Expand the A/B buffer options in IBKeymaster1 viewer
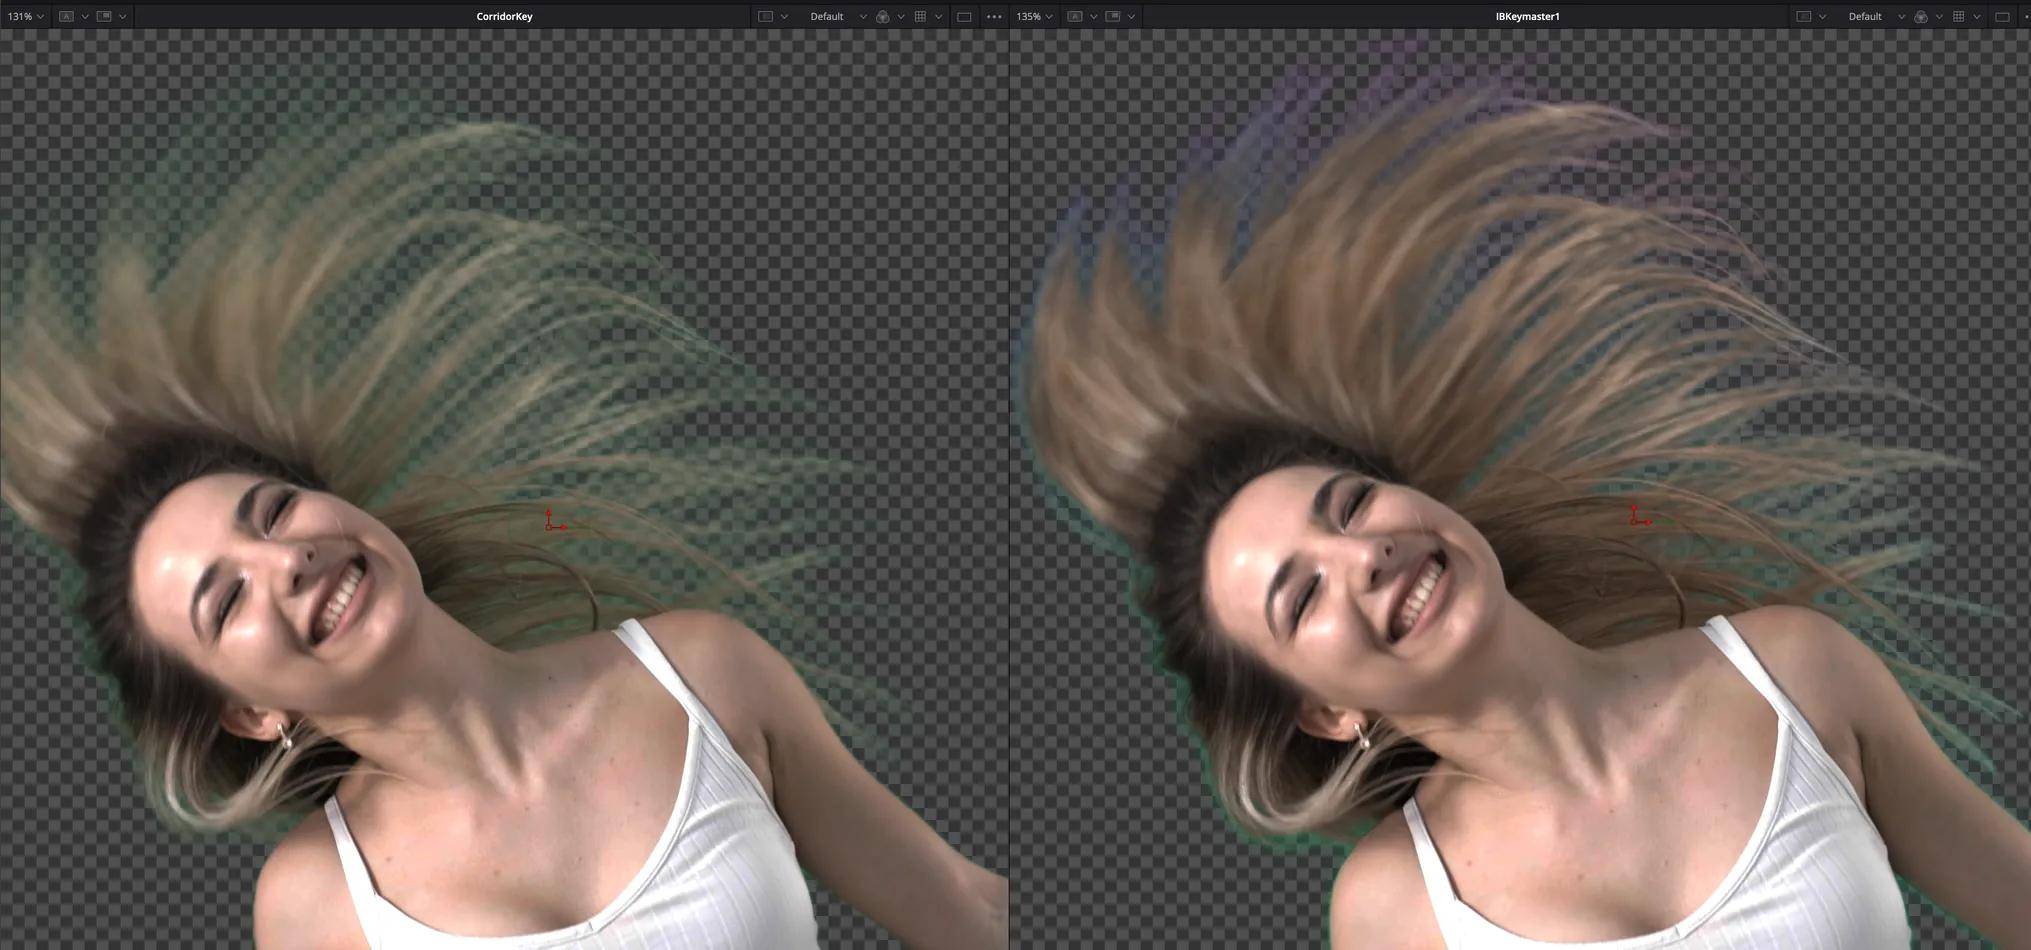The image size is (2031, 950). pyautogui.click(x=1094, y=16)
